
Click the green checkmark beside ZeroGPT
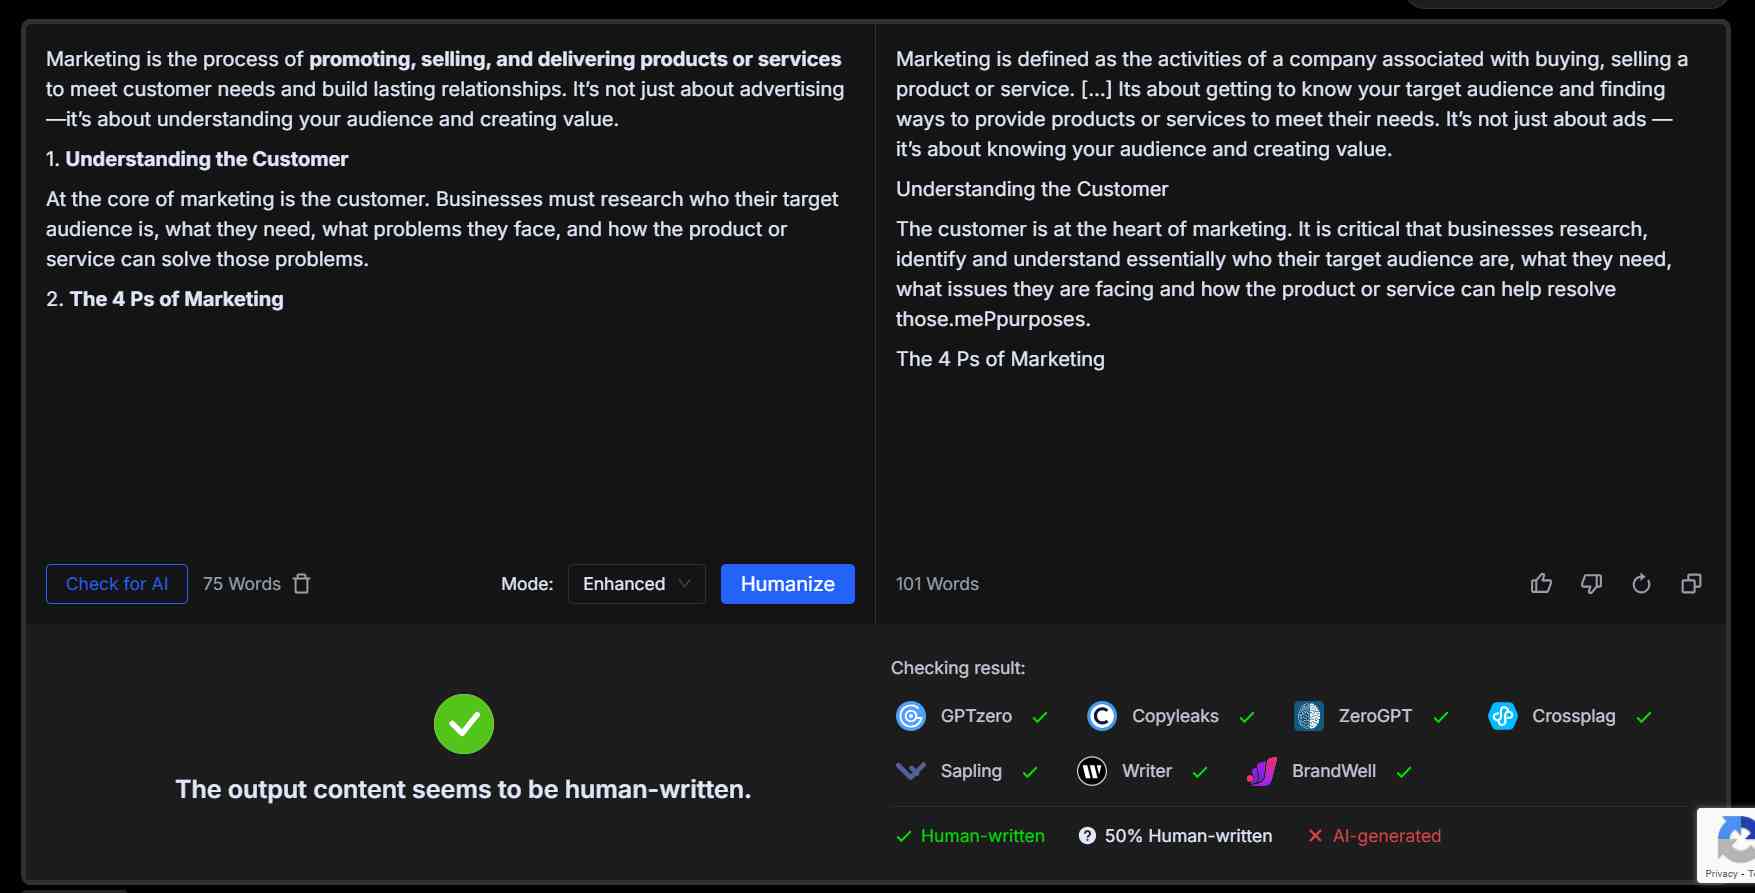click(1441, 717)
